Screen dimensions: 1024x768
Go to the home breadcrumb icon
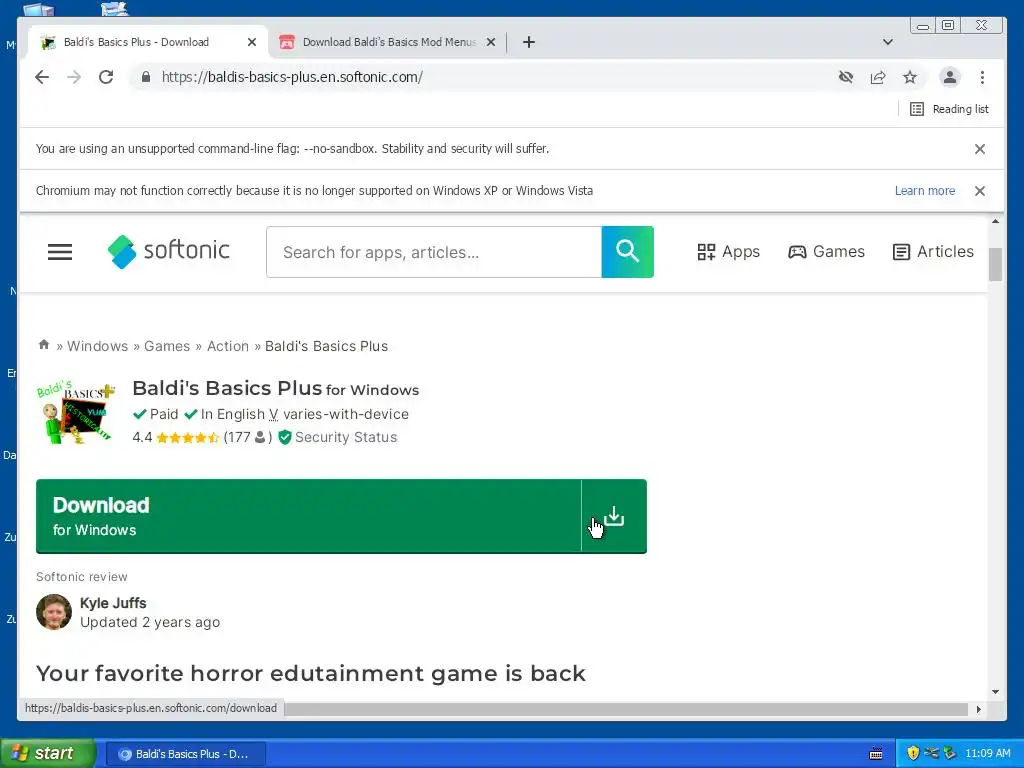click(x=44, y=344)
